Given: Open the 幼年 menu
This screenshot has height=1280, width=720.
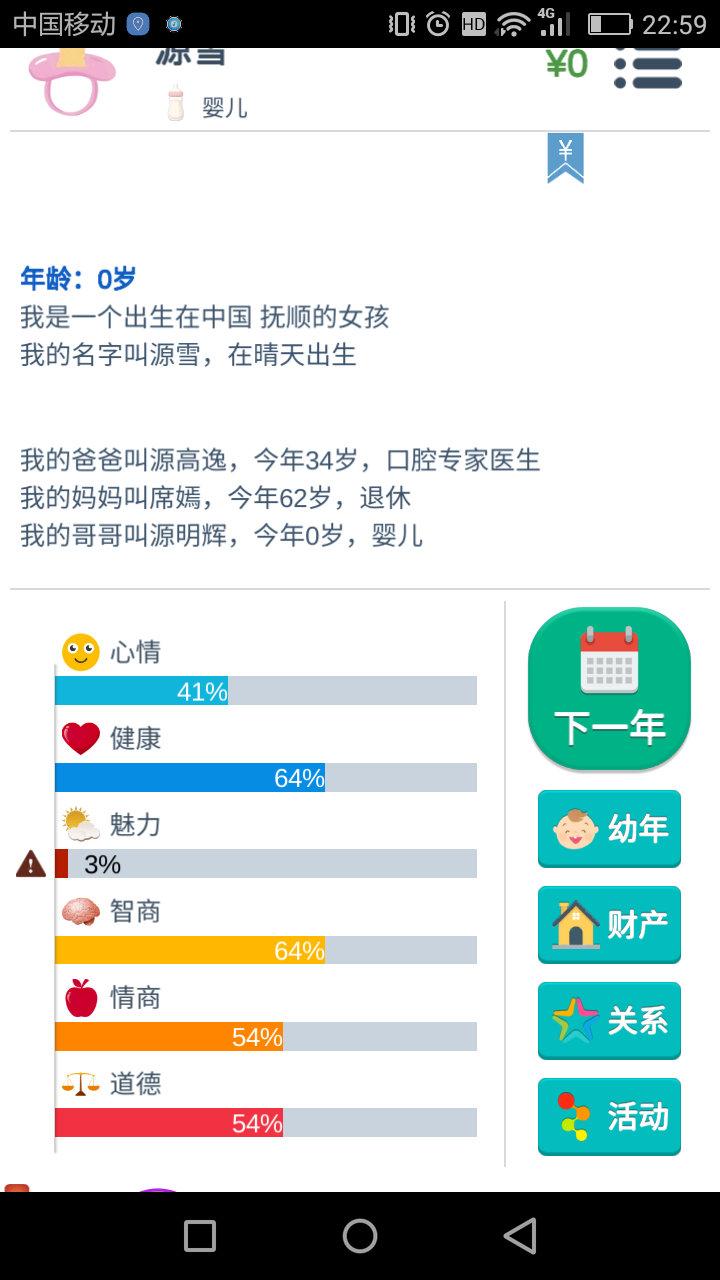Looking at the screenshot, I should pyautogui.click(x=609, y=829).
